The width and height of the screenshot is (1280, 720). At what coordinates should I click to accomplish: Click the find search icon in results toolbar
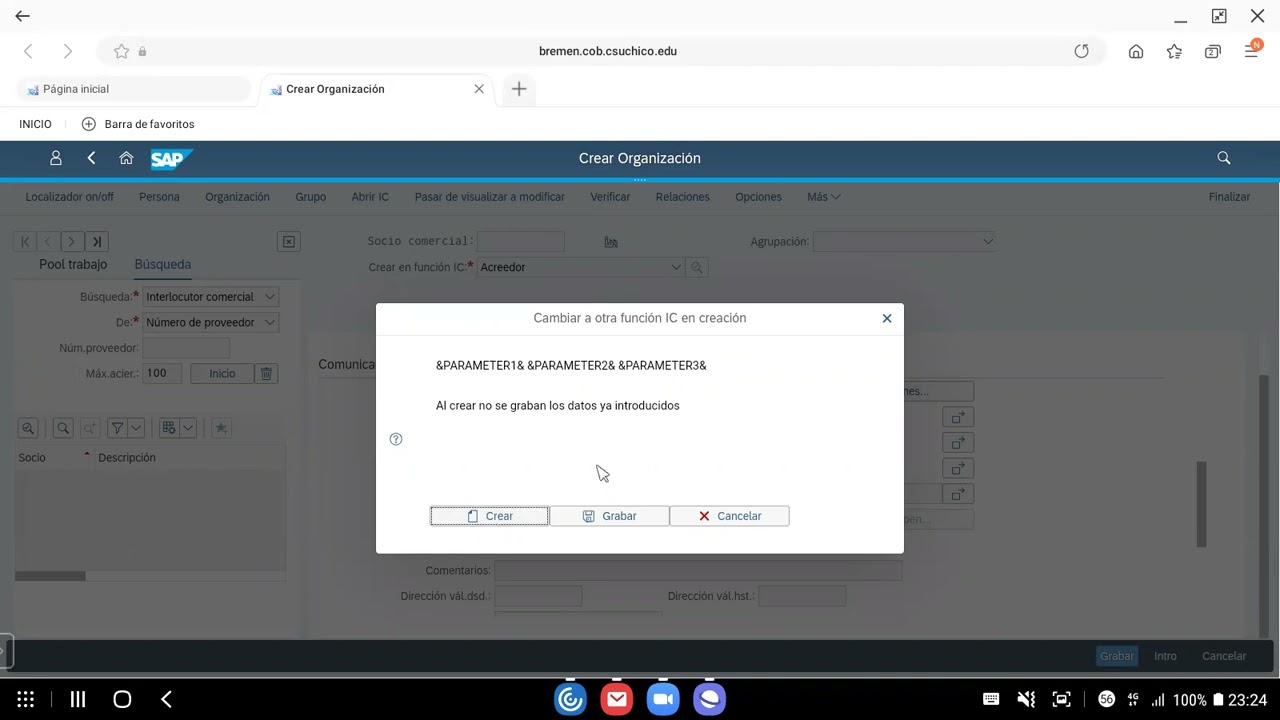pyautogui.click(x=63, y=428)
